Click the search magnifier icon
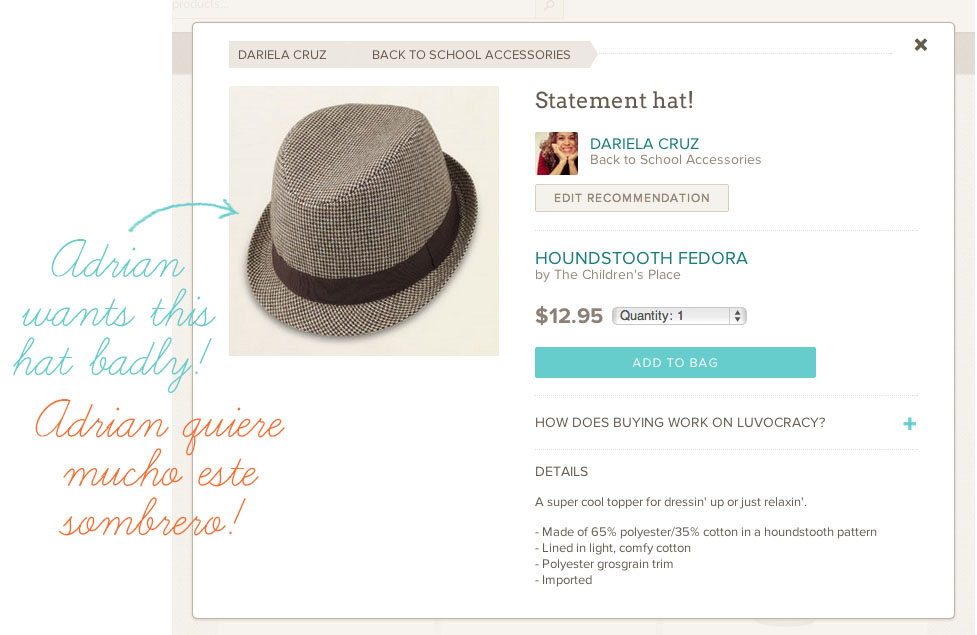 [x=548, y=7]
